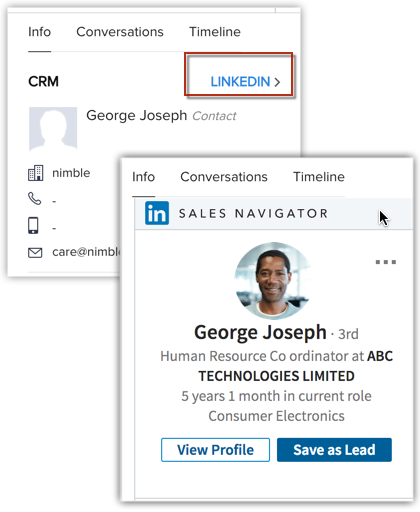Click the email envelope icon

[x=35, y=253]
